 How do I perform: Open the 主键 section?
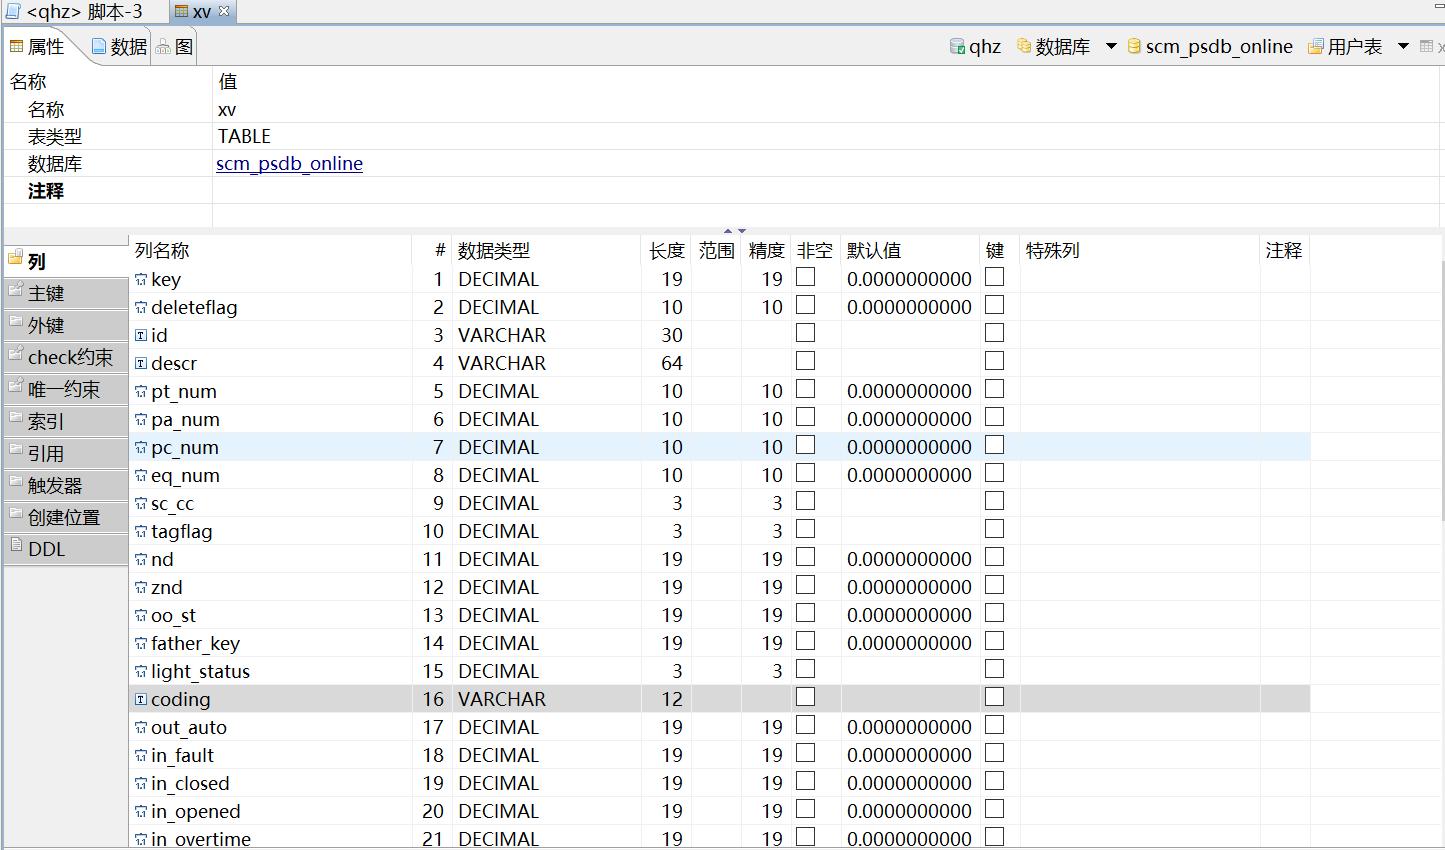[x=65, y=293]
